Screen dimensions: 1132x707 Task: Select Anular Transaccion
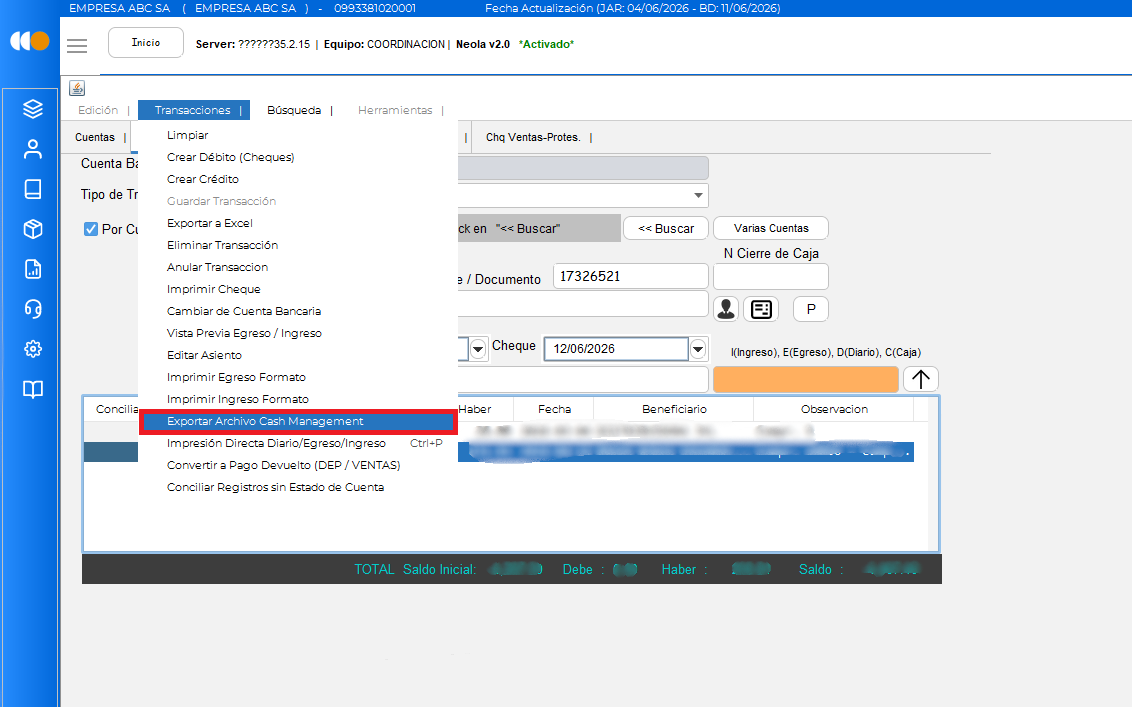pyautogui.click(x=297, y=267)
